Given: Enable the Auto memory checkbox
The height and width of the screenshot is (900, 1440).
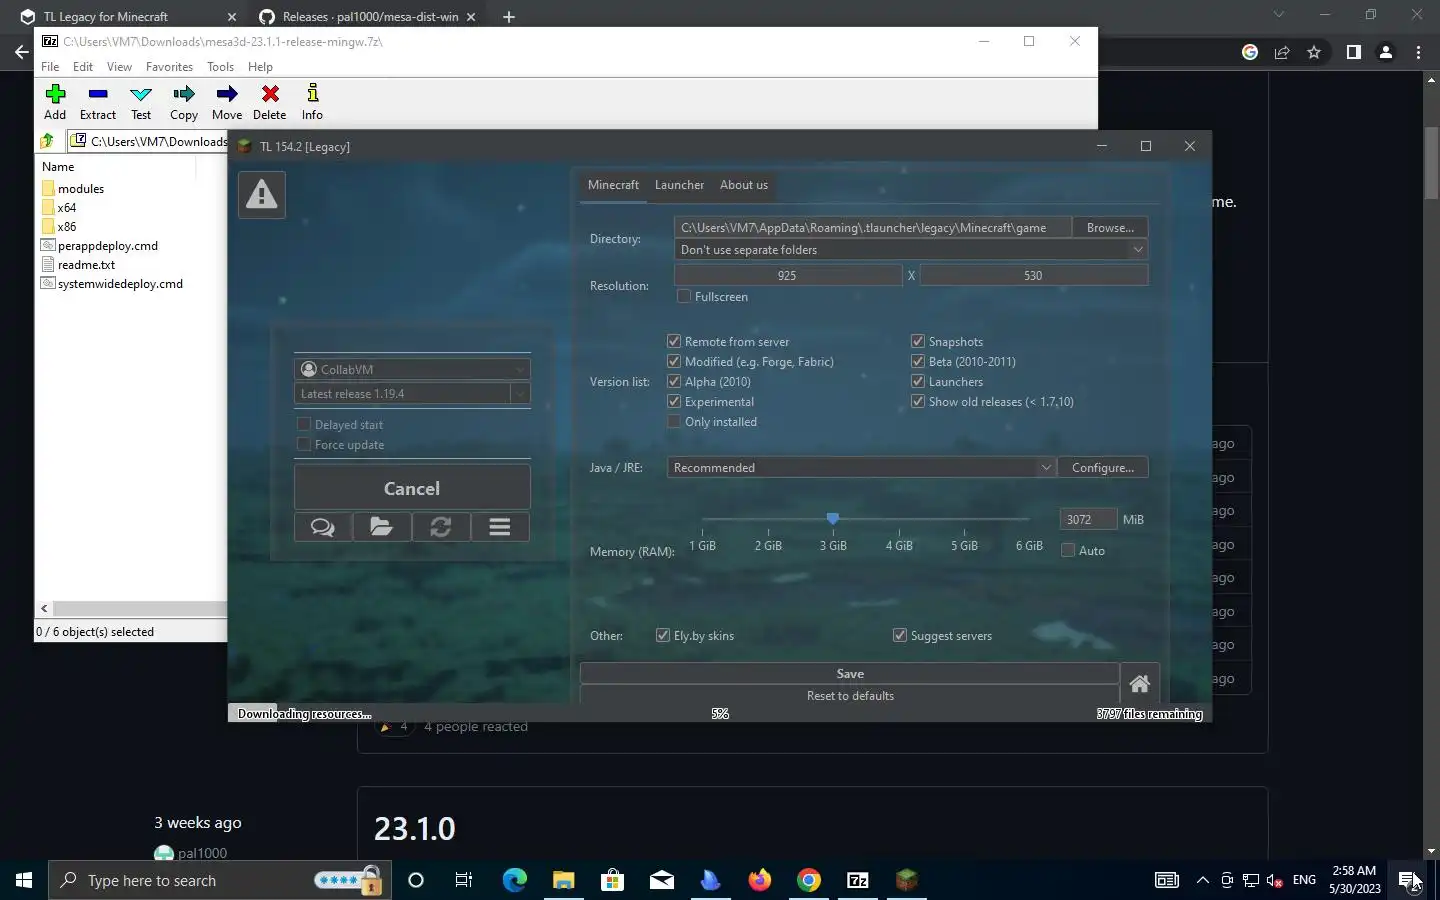Looking at the screenshot, I should point(1068,550).
